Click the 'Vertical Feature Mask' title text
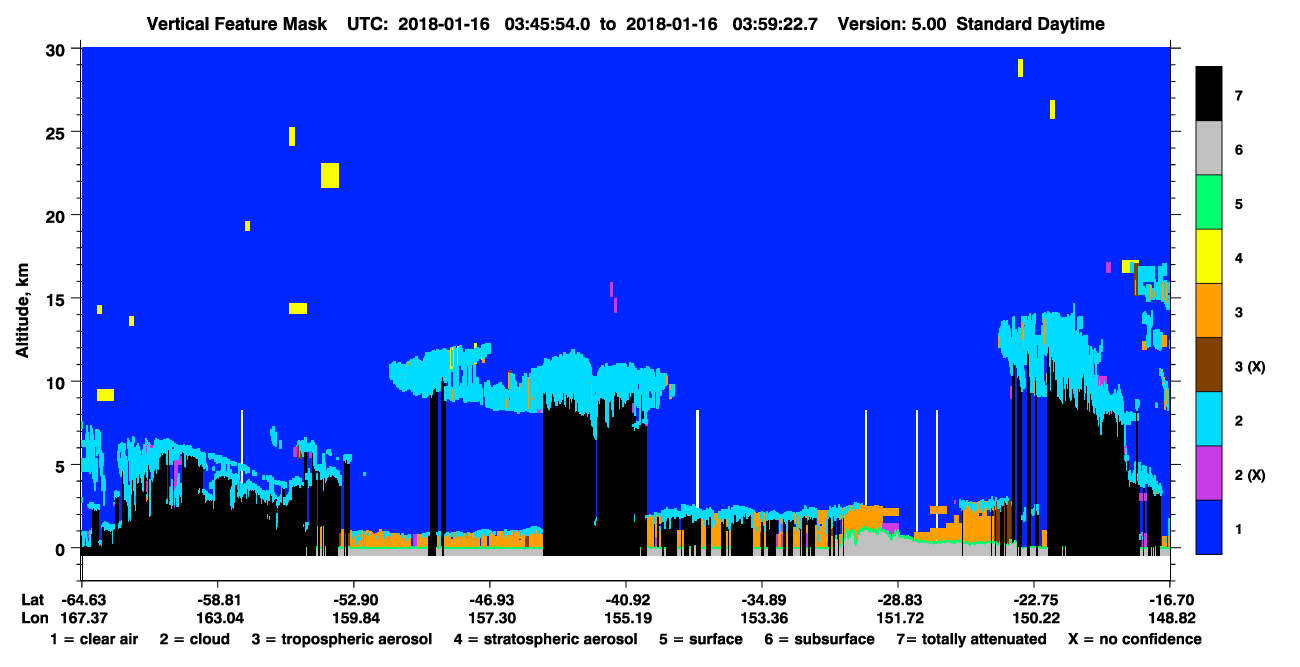Image resolution: width=1300 pixels, height=667 pixels. click(237, 24)
